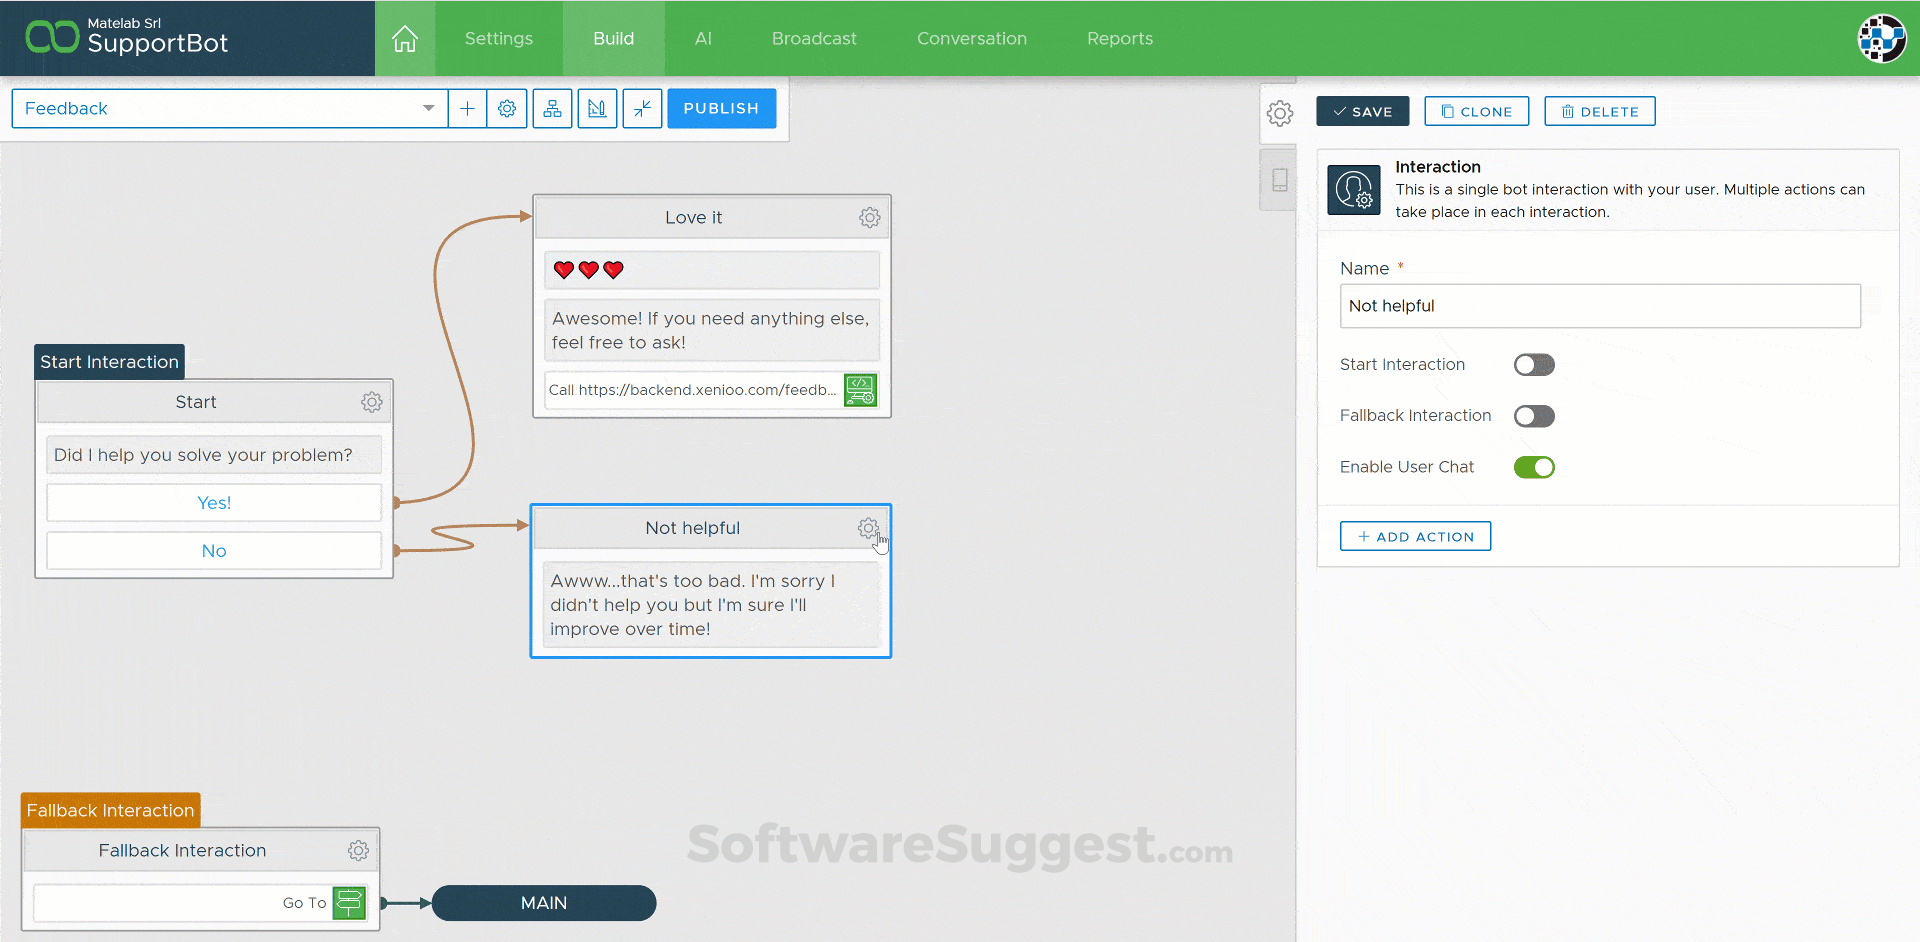Collapse the flow with the shrink-arrows icon
Screen dimensions: 1920x942
tap(641, 108)
